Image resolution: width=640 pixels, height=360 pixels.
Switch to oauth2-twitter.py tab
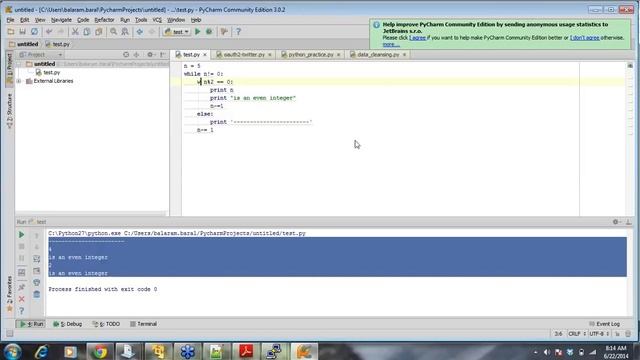click(244, 54)
